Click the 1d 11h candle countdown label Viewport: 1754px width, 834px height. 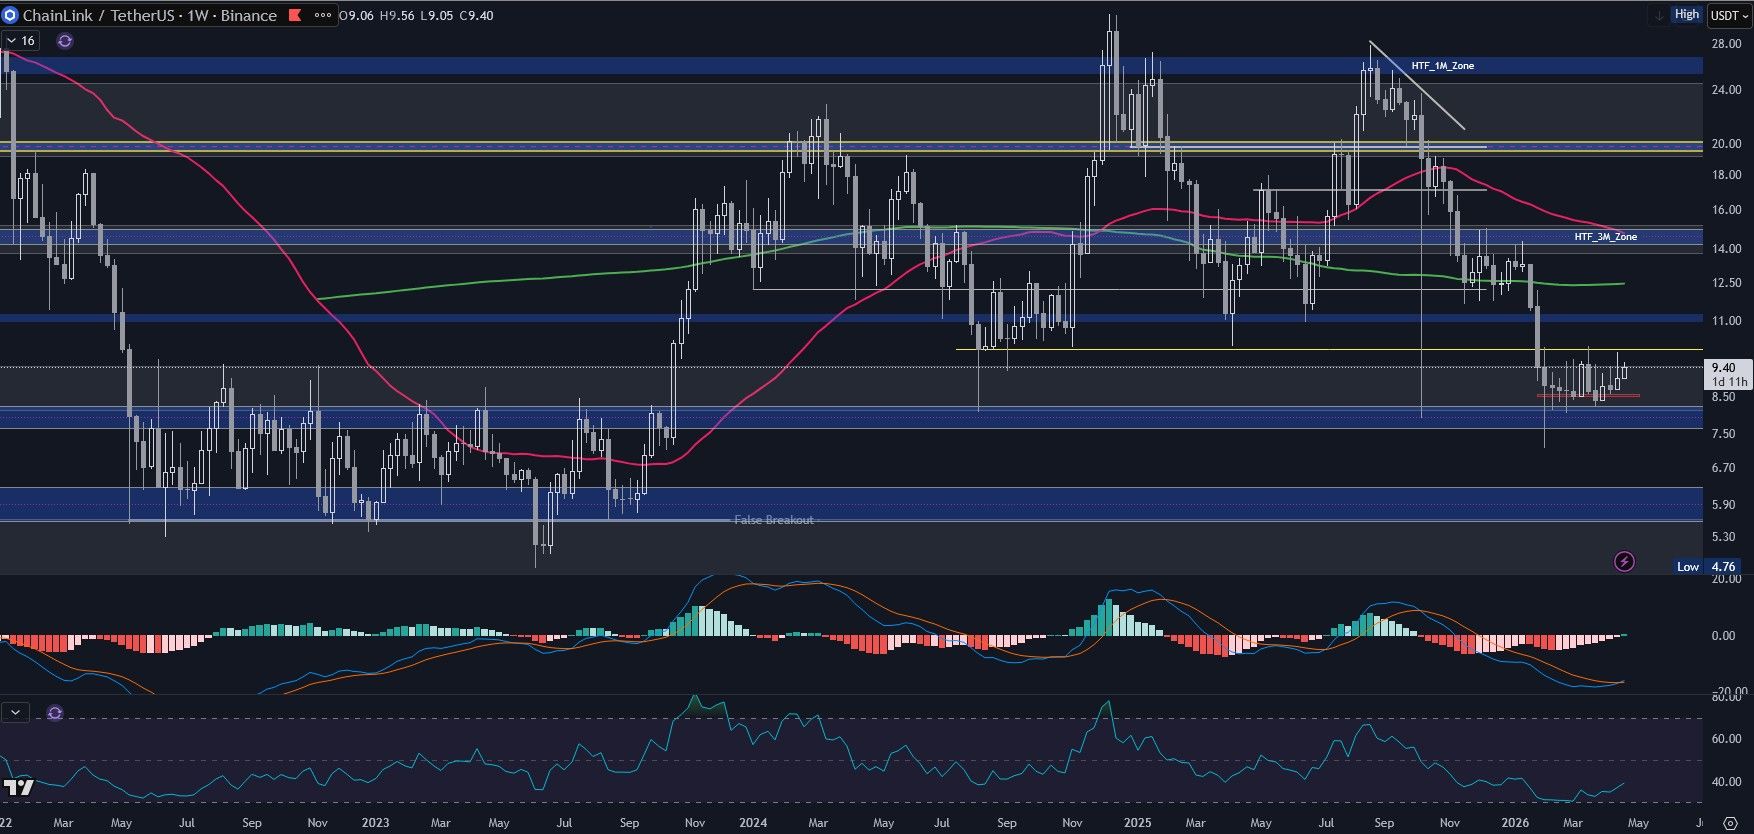pos(1729,382)
